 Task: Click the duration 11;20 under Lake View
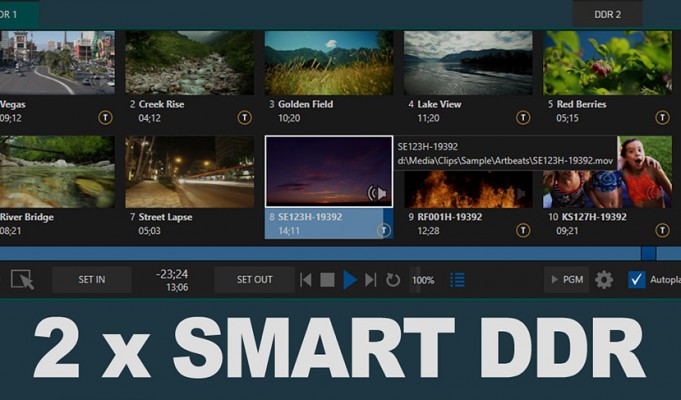point(428,118)
